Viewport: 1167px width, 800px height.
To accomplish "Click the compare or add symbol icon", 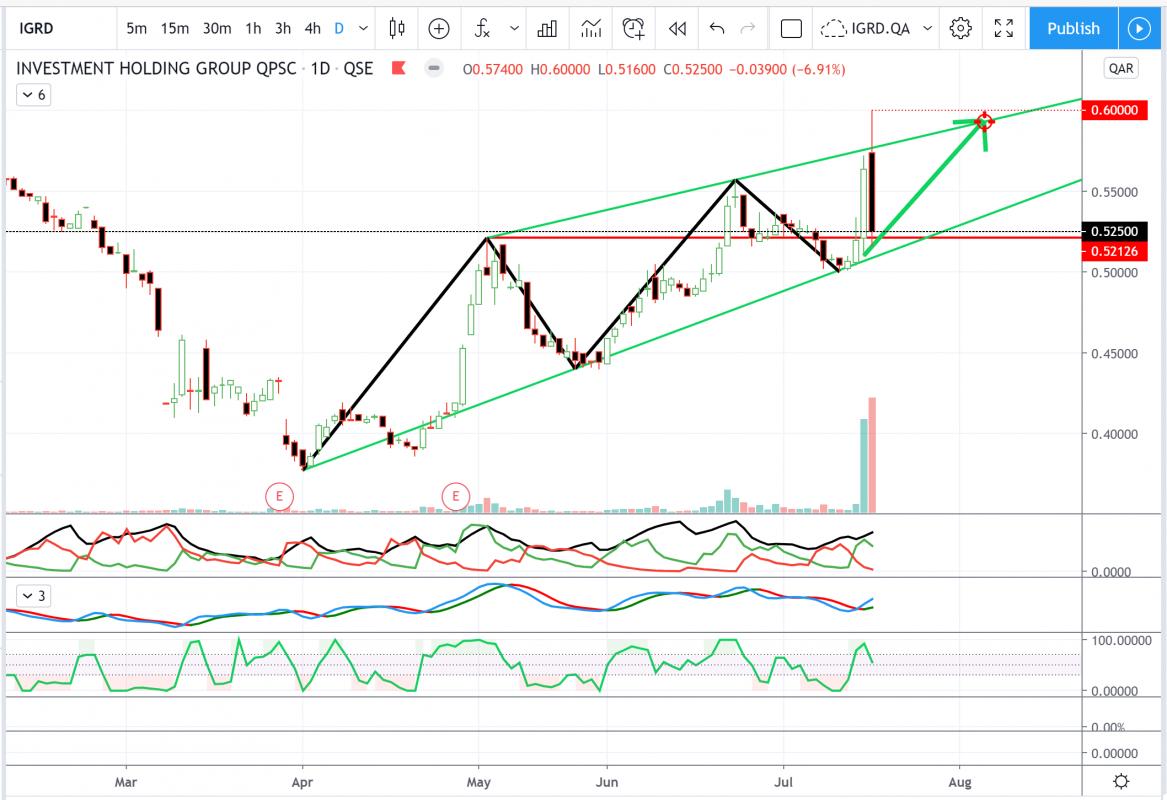I will pos(439,28).
